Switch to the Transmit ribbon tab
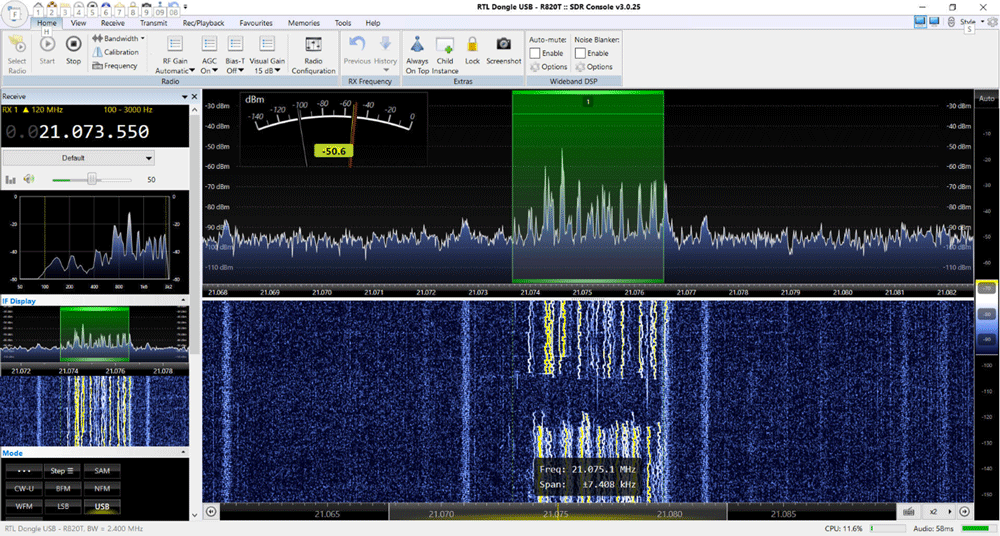 click(154, 23)
